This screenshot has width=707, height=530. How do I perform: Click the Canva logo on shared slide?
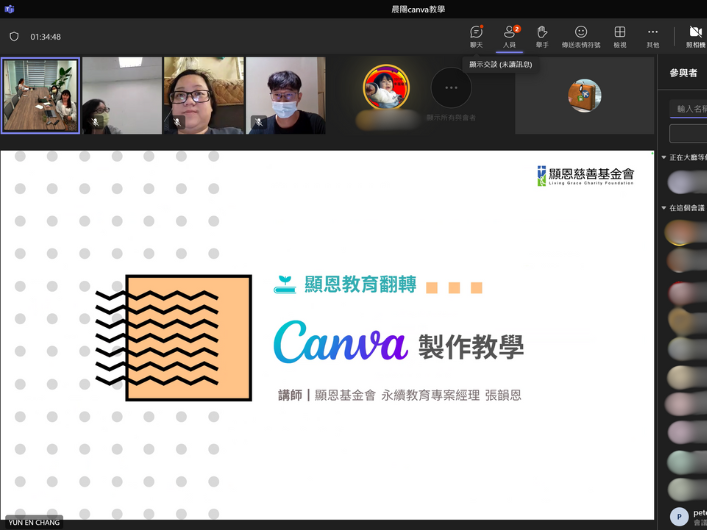(340, 342)
